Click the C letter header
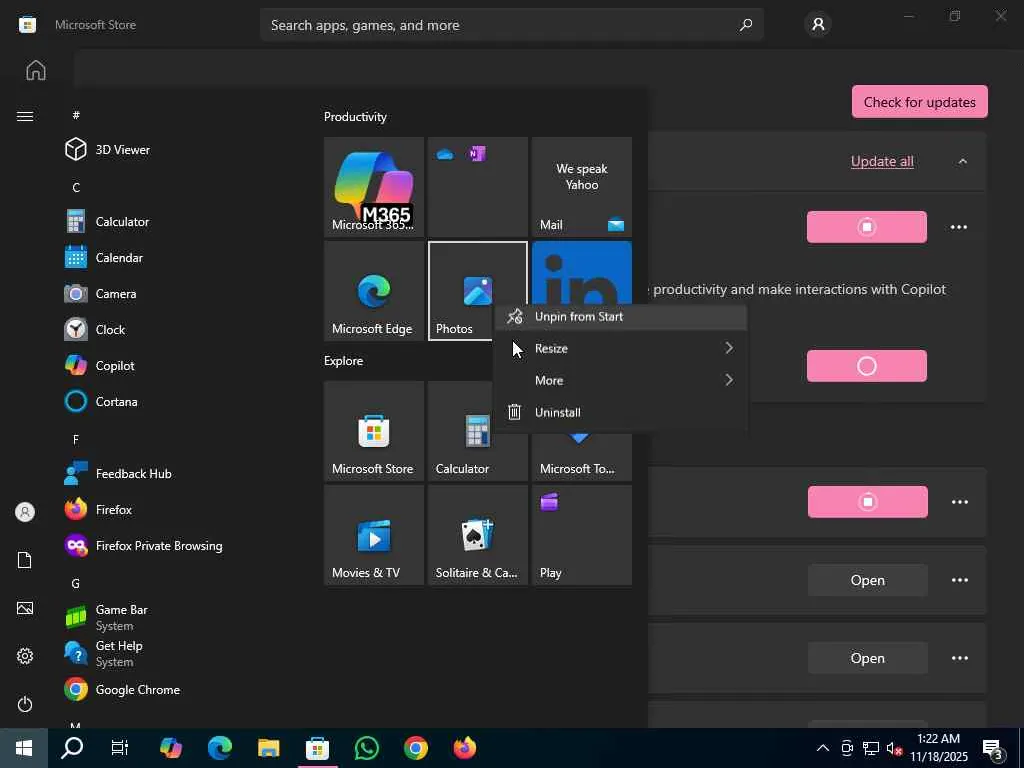The height and width of the screenshot is (768, 1024). tap(76, 187)
